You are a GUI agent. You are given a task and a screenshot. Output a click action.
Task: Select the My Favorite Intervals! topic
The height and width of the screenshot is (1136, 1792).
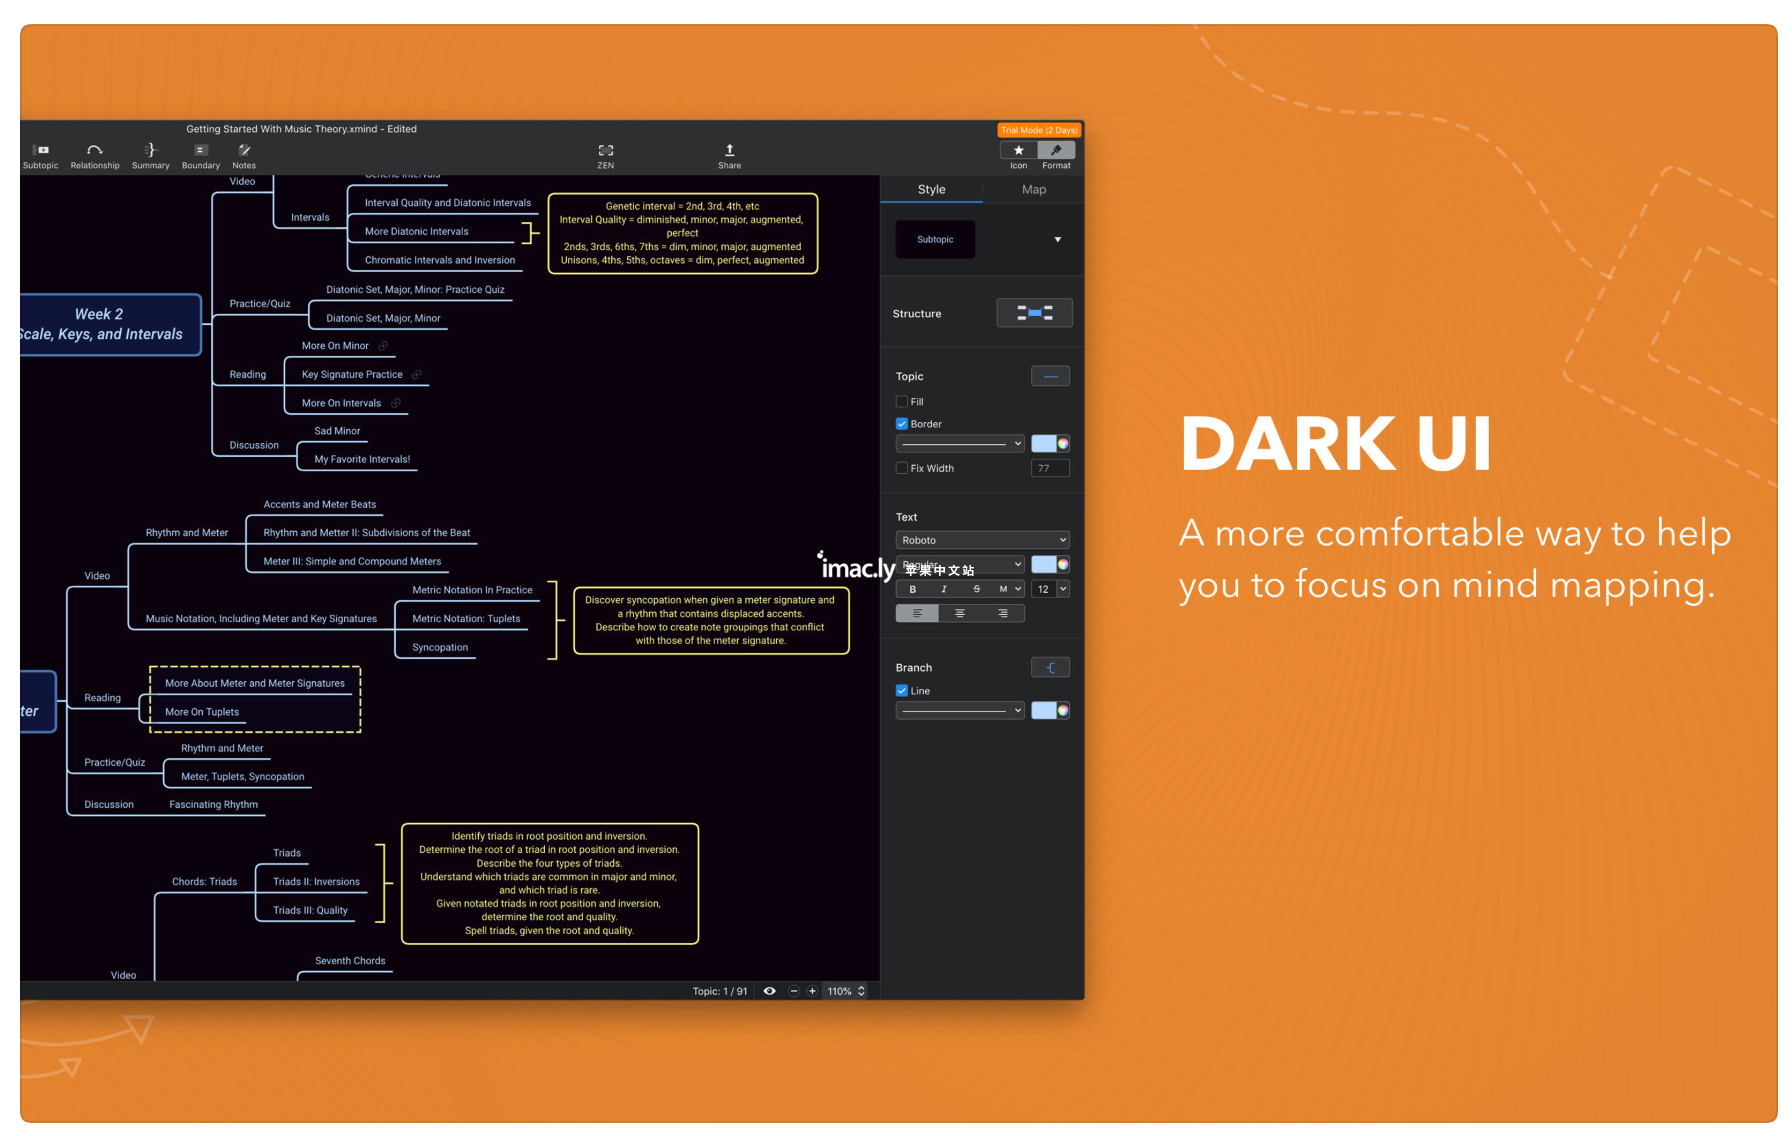click(x=362, y=459)
